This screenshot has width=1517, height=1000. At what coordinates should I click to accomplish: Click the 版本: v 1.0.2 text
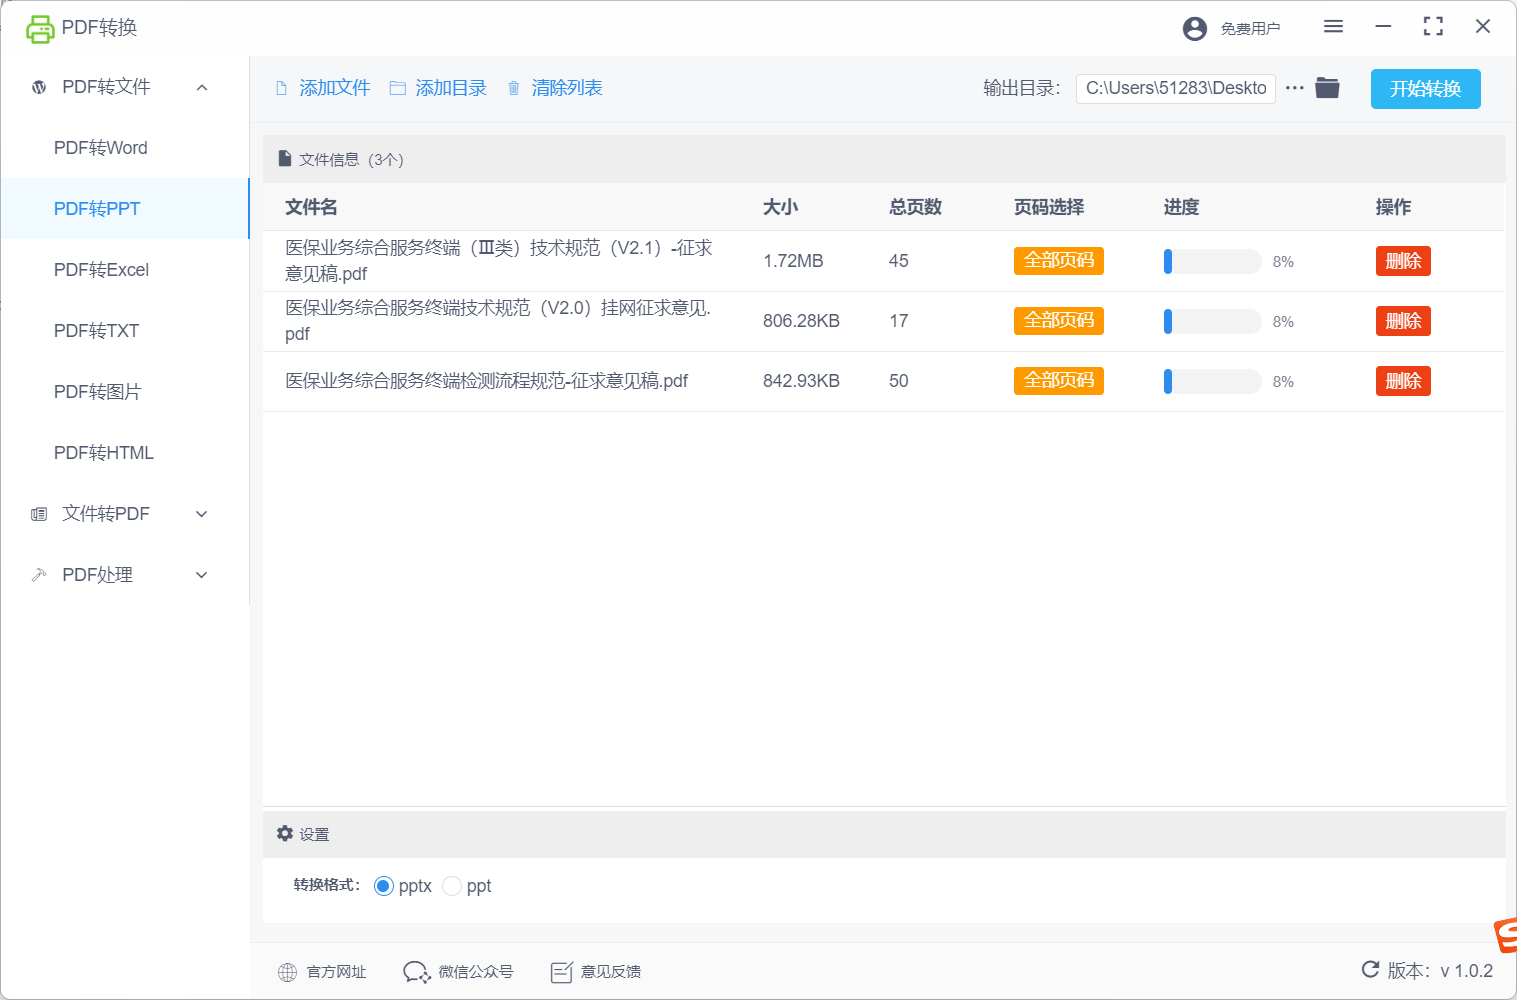[x=1440, y=971]
